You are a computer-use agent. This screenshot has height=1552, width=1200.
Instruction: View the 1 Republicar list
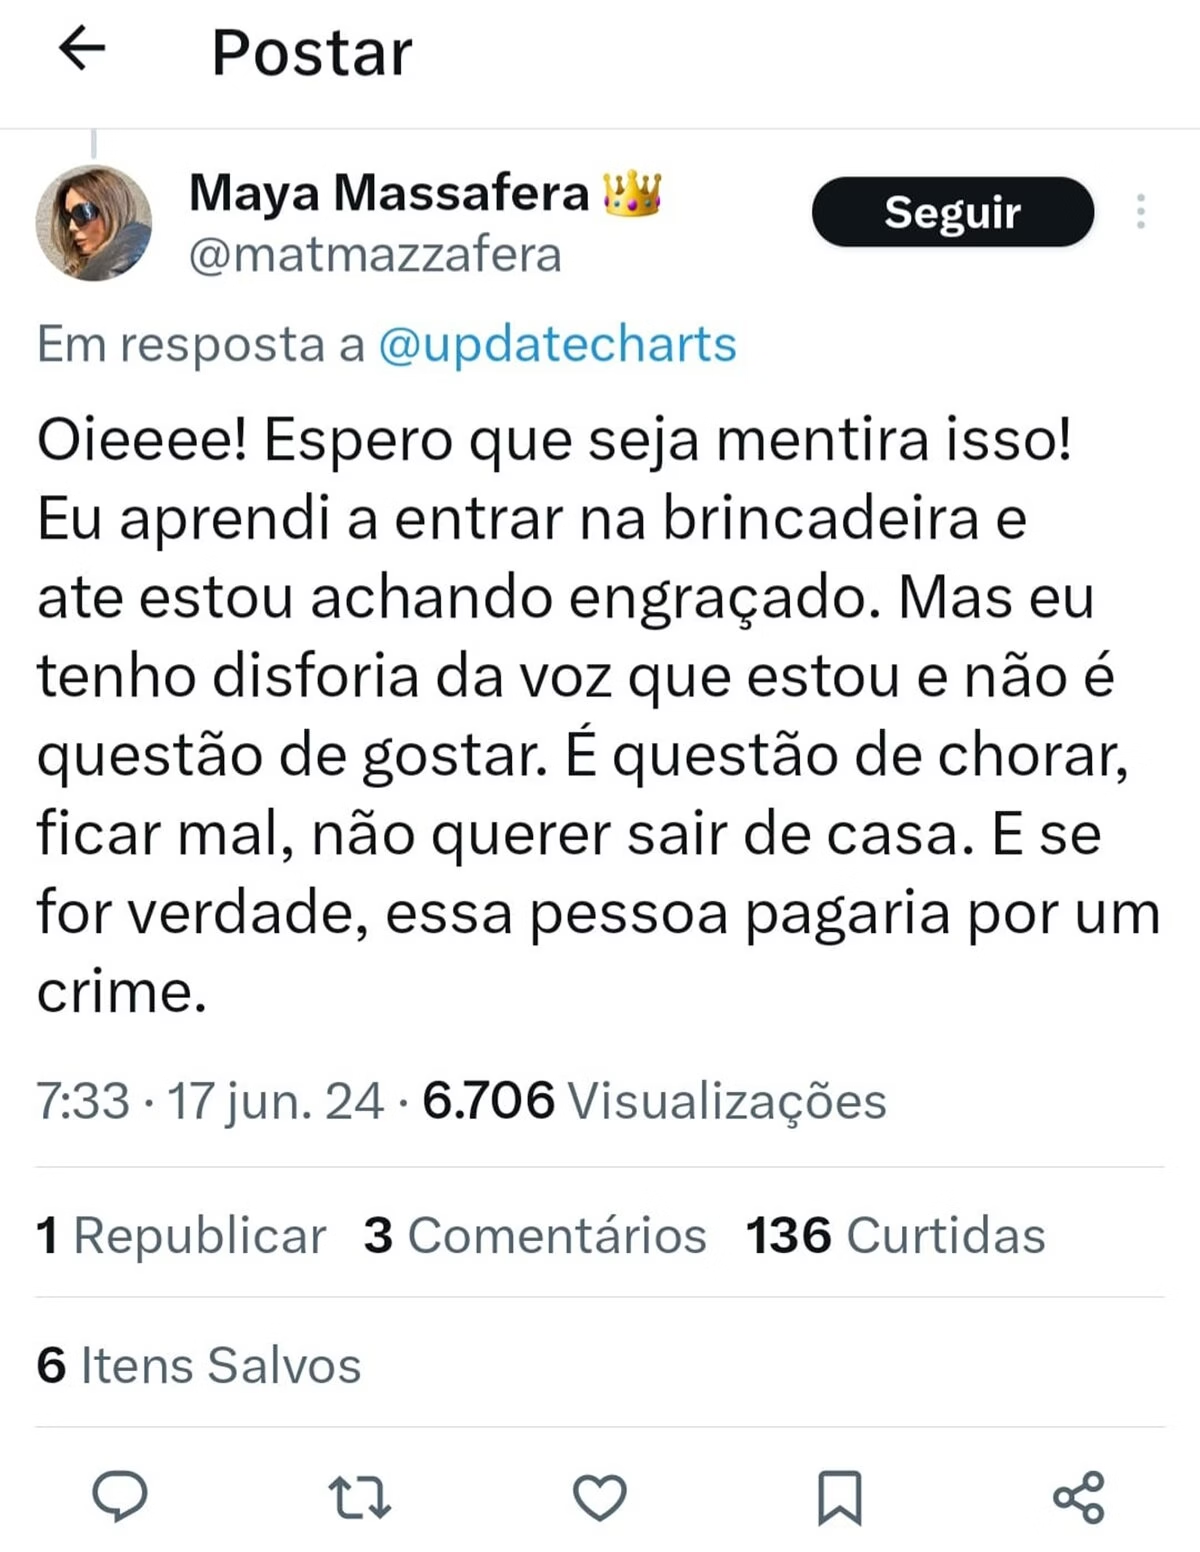tap(181, 1235)
